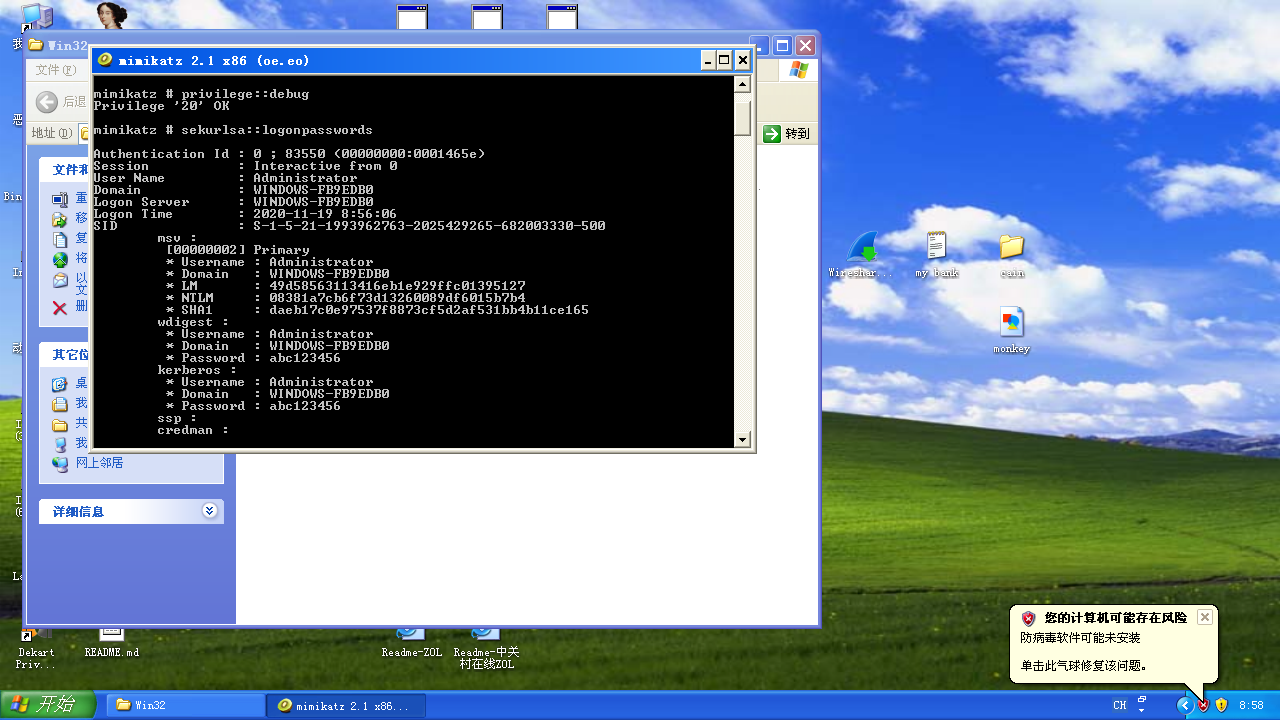Click the yellow shield tray icon
Viewport: 1280px width, 720px height.
pos(1221,705)
